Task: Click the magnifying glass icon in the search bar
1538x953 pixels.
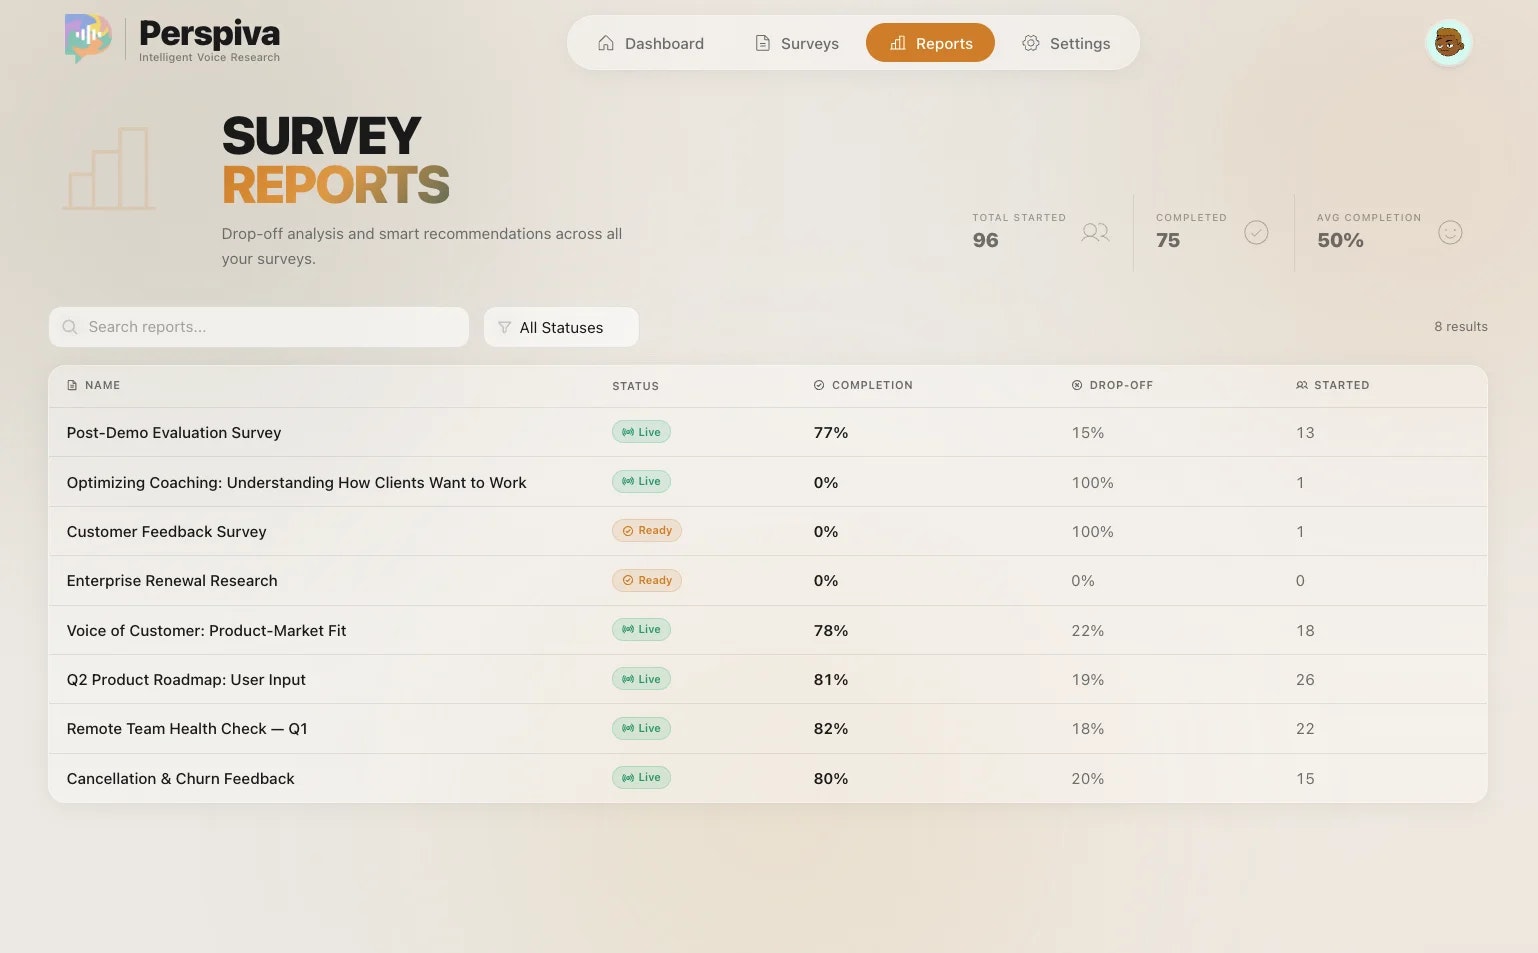Action: (x=69, y=327)
